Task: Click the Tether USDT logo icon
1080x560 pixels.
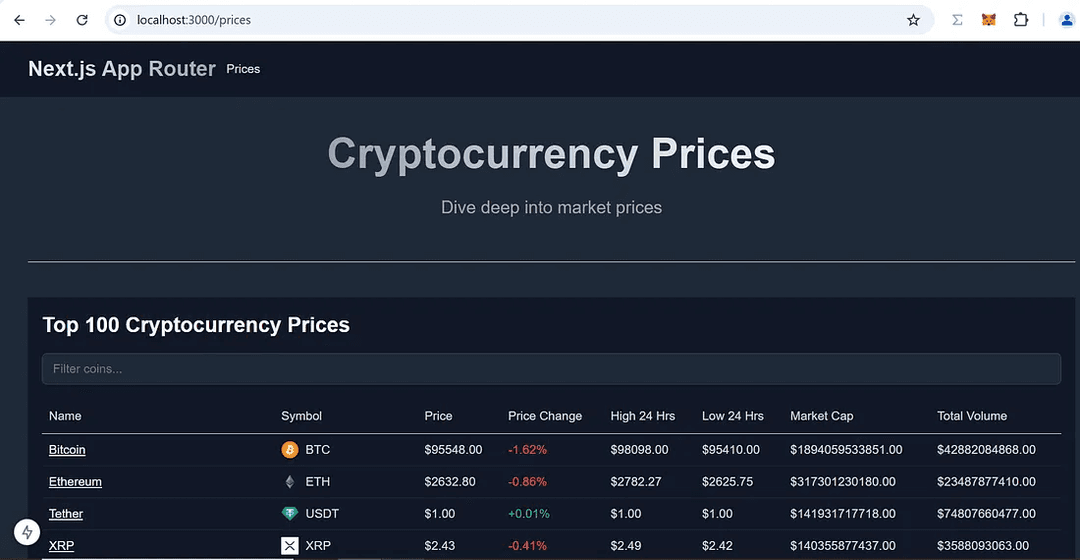Action: pos(290,514)
